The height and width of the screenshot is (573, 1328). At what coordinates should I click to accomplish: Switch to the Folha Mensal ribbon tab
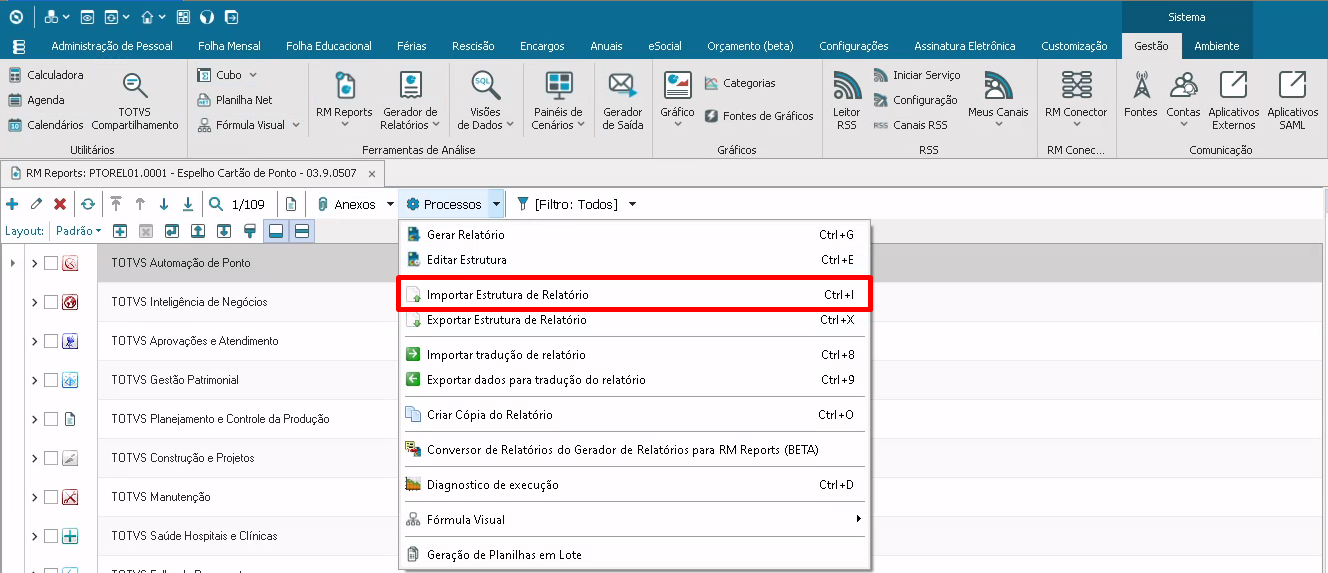point(229,46)
